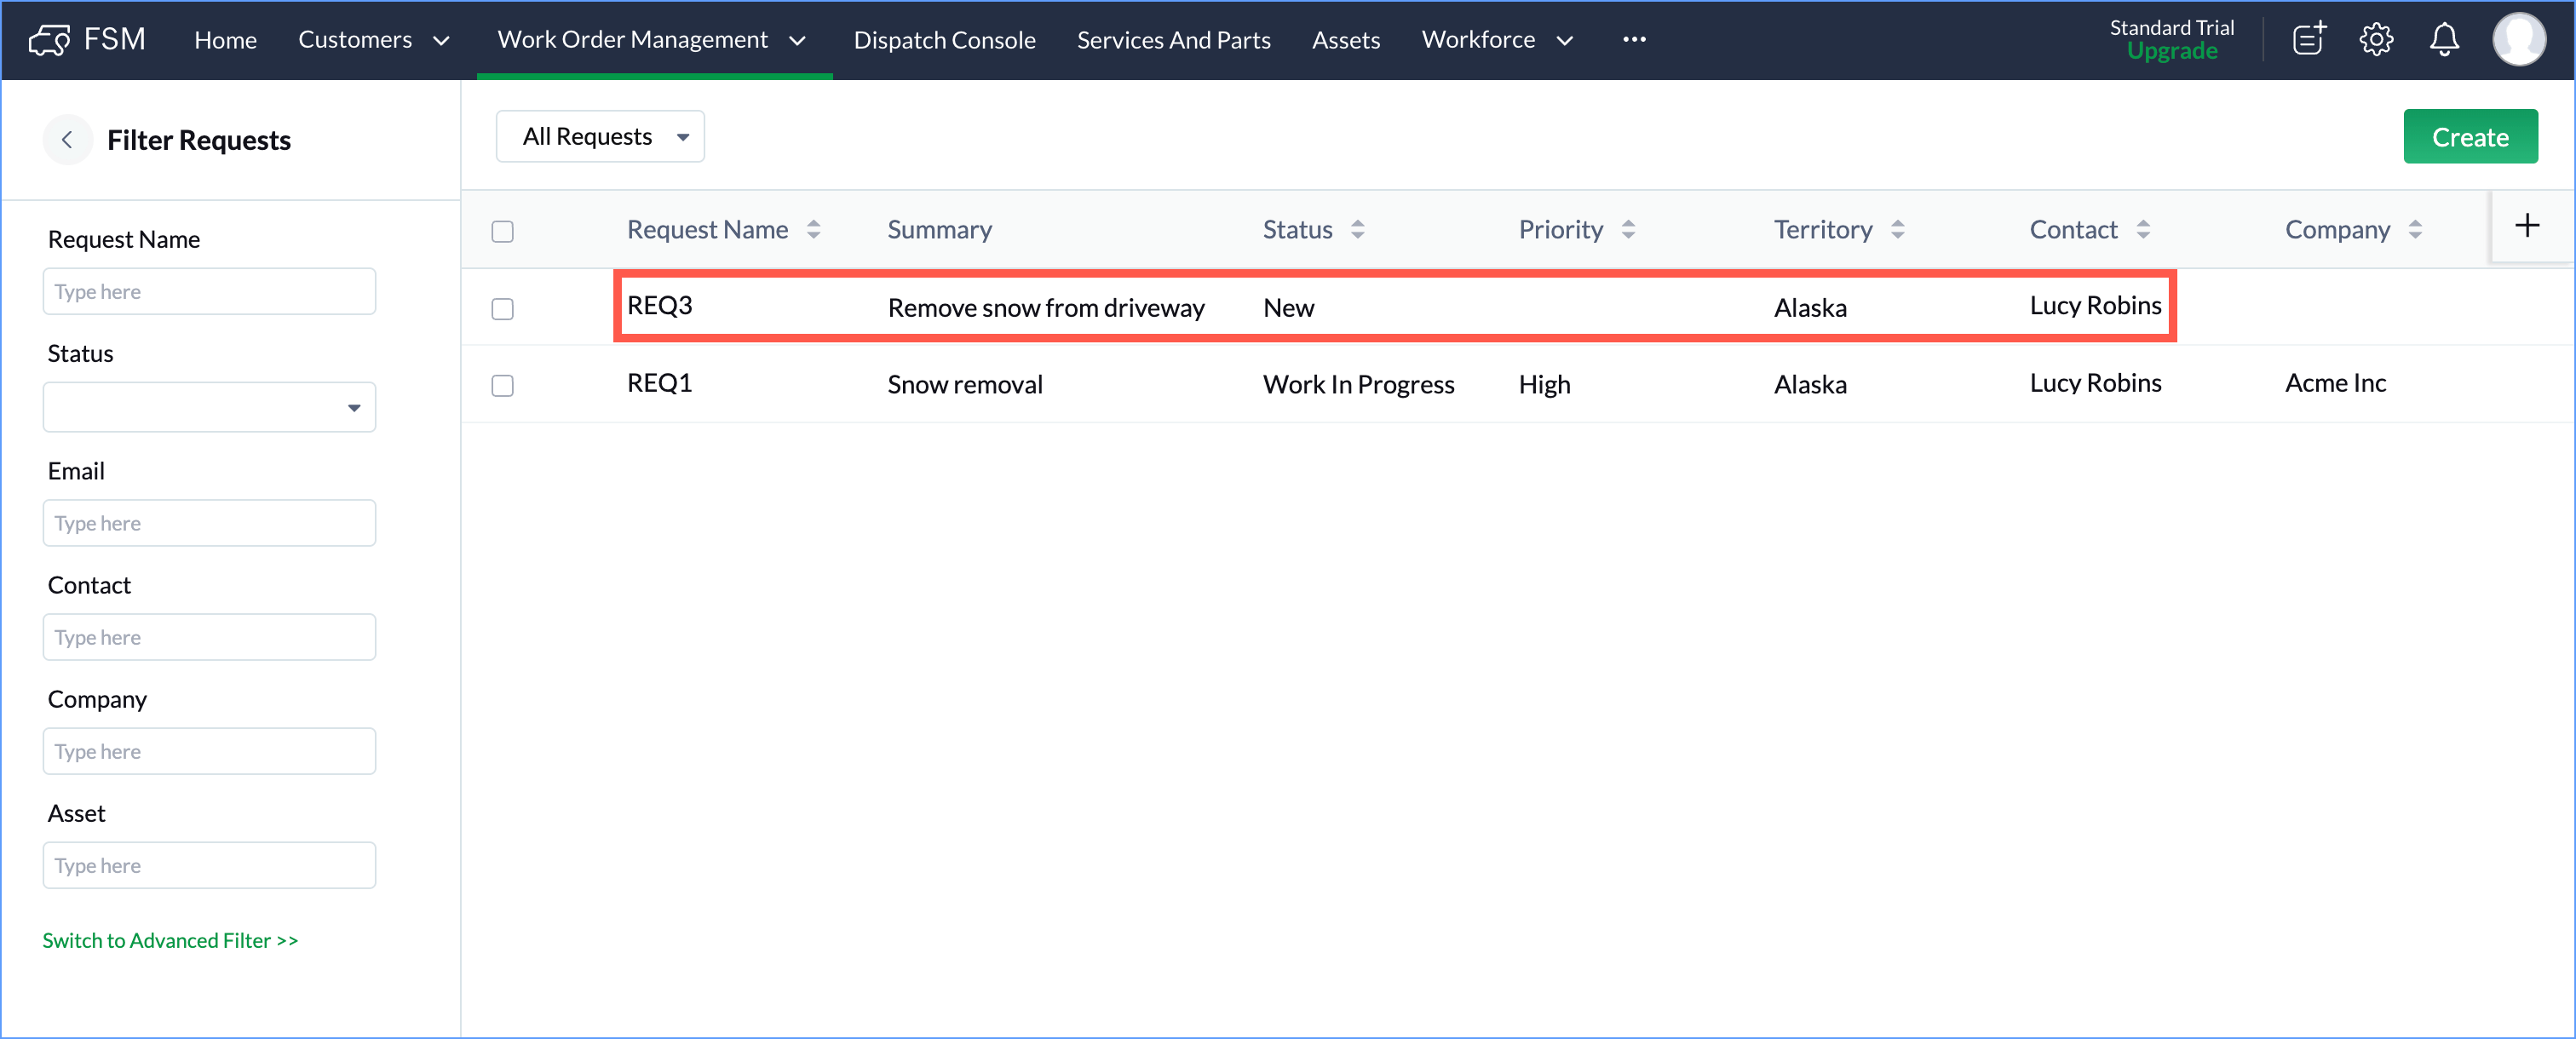This screenshot has width=2576, height=1039.
Task: Open the Dispatch Console tab
Action: [x=944, y=40]
